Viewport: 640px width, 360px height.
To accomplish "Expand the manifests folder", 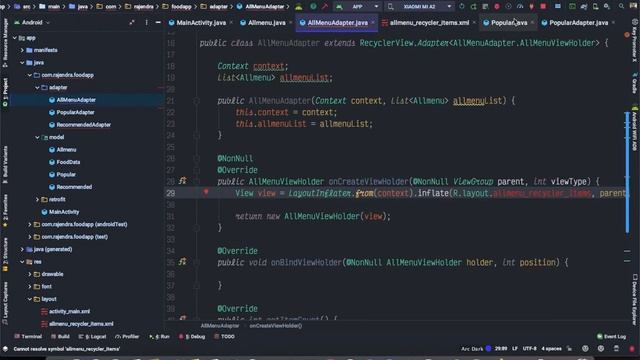I will [x=22, y=50].
